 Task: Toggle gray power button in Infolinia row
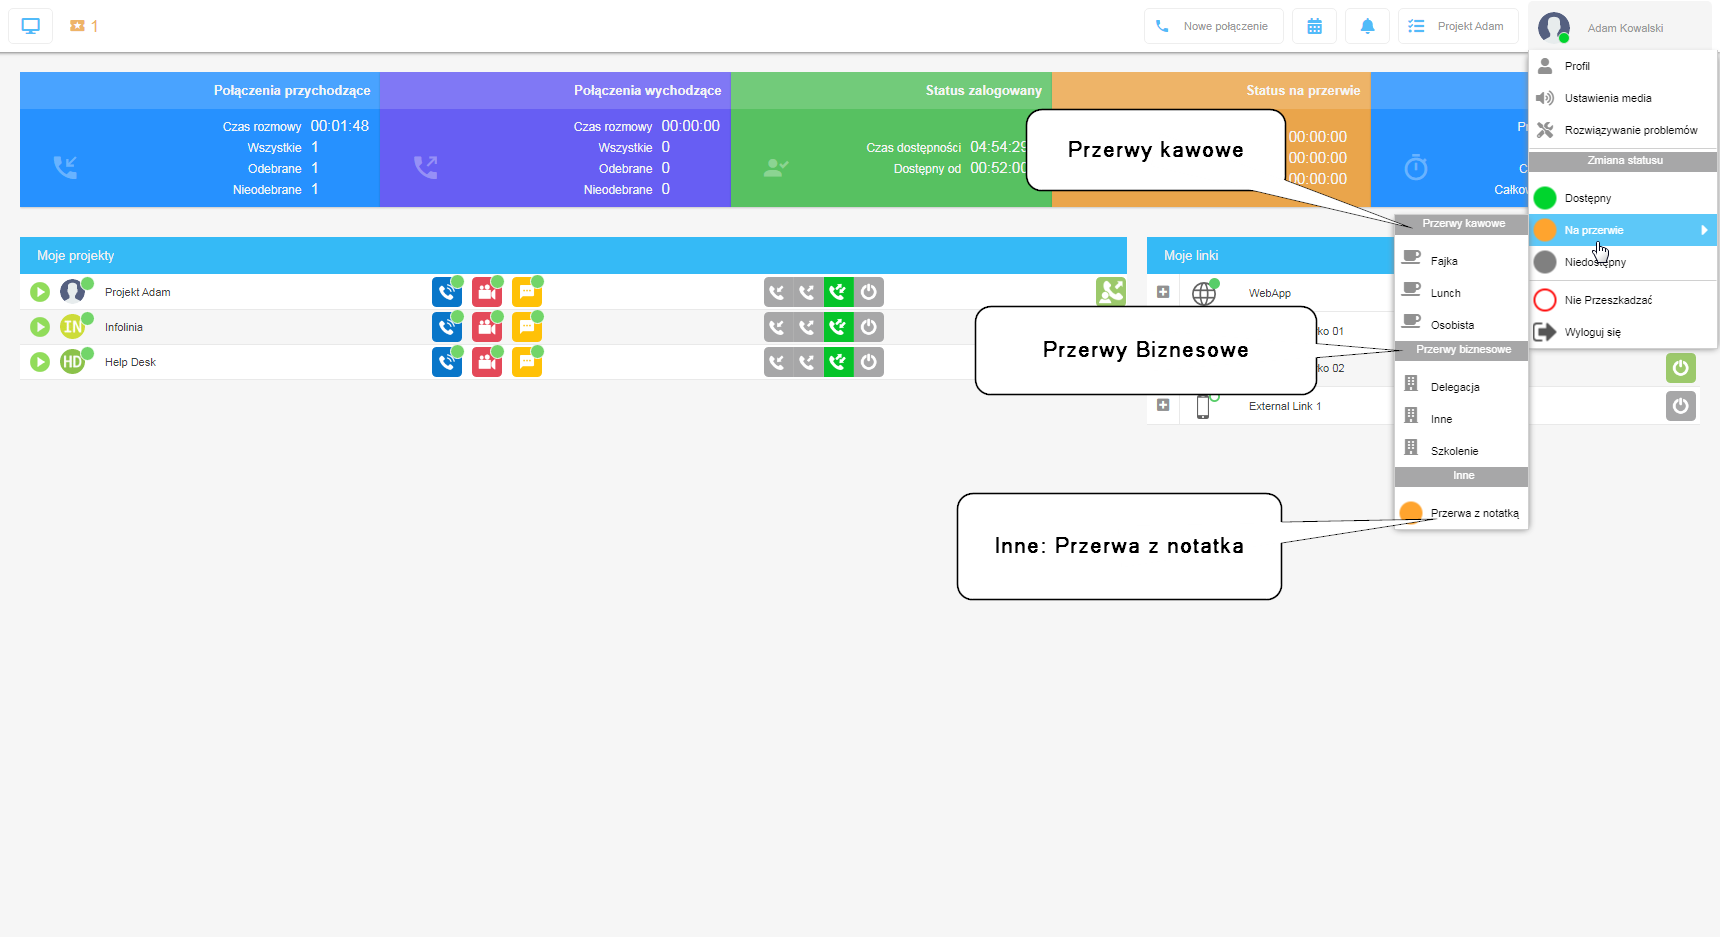pyautogui.click(x=869, y=327)
